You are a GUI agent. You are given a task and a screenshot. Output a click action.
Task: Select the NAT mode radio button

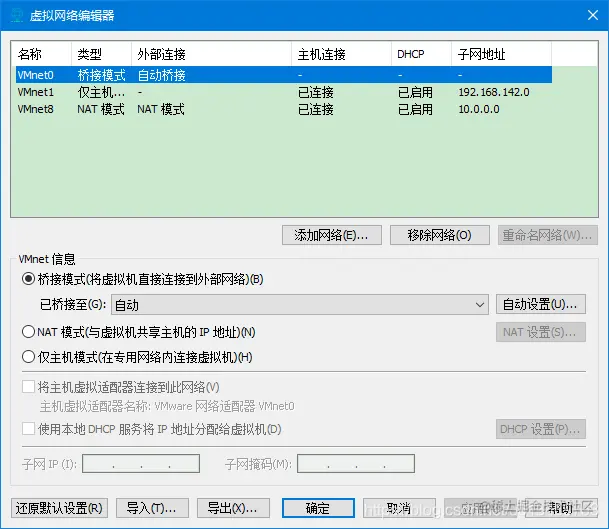(28, 332)
